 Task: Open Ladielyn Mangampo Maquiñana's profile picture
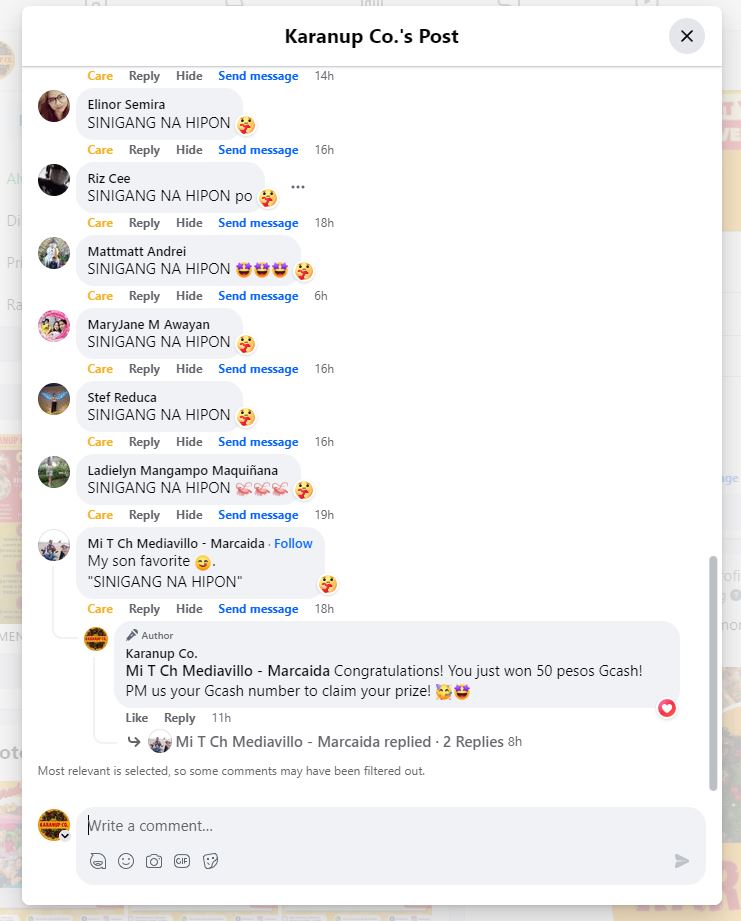[54, 472]
